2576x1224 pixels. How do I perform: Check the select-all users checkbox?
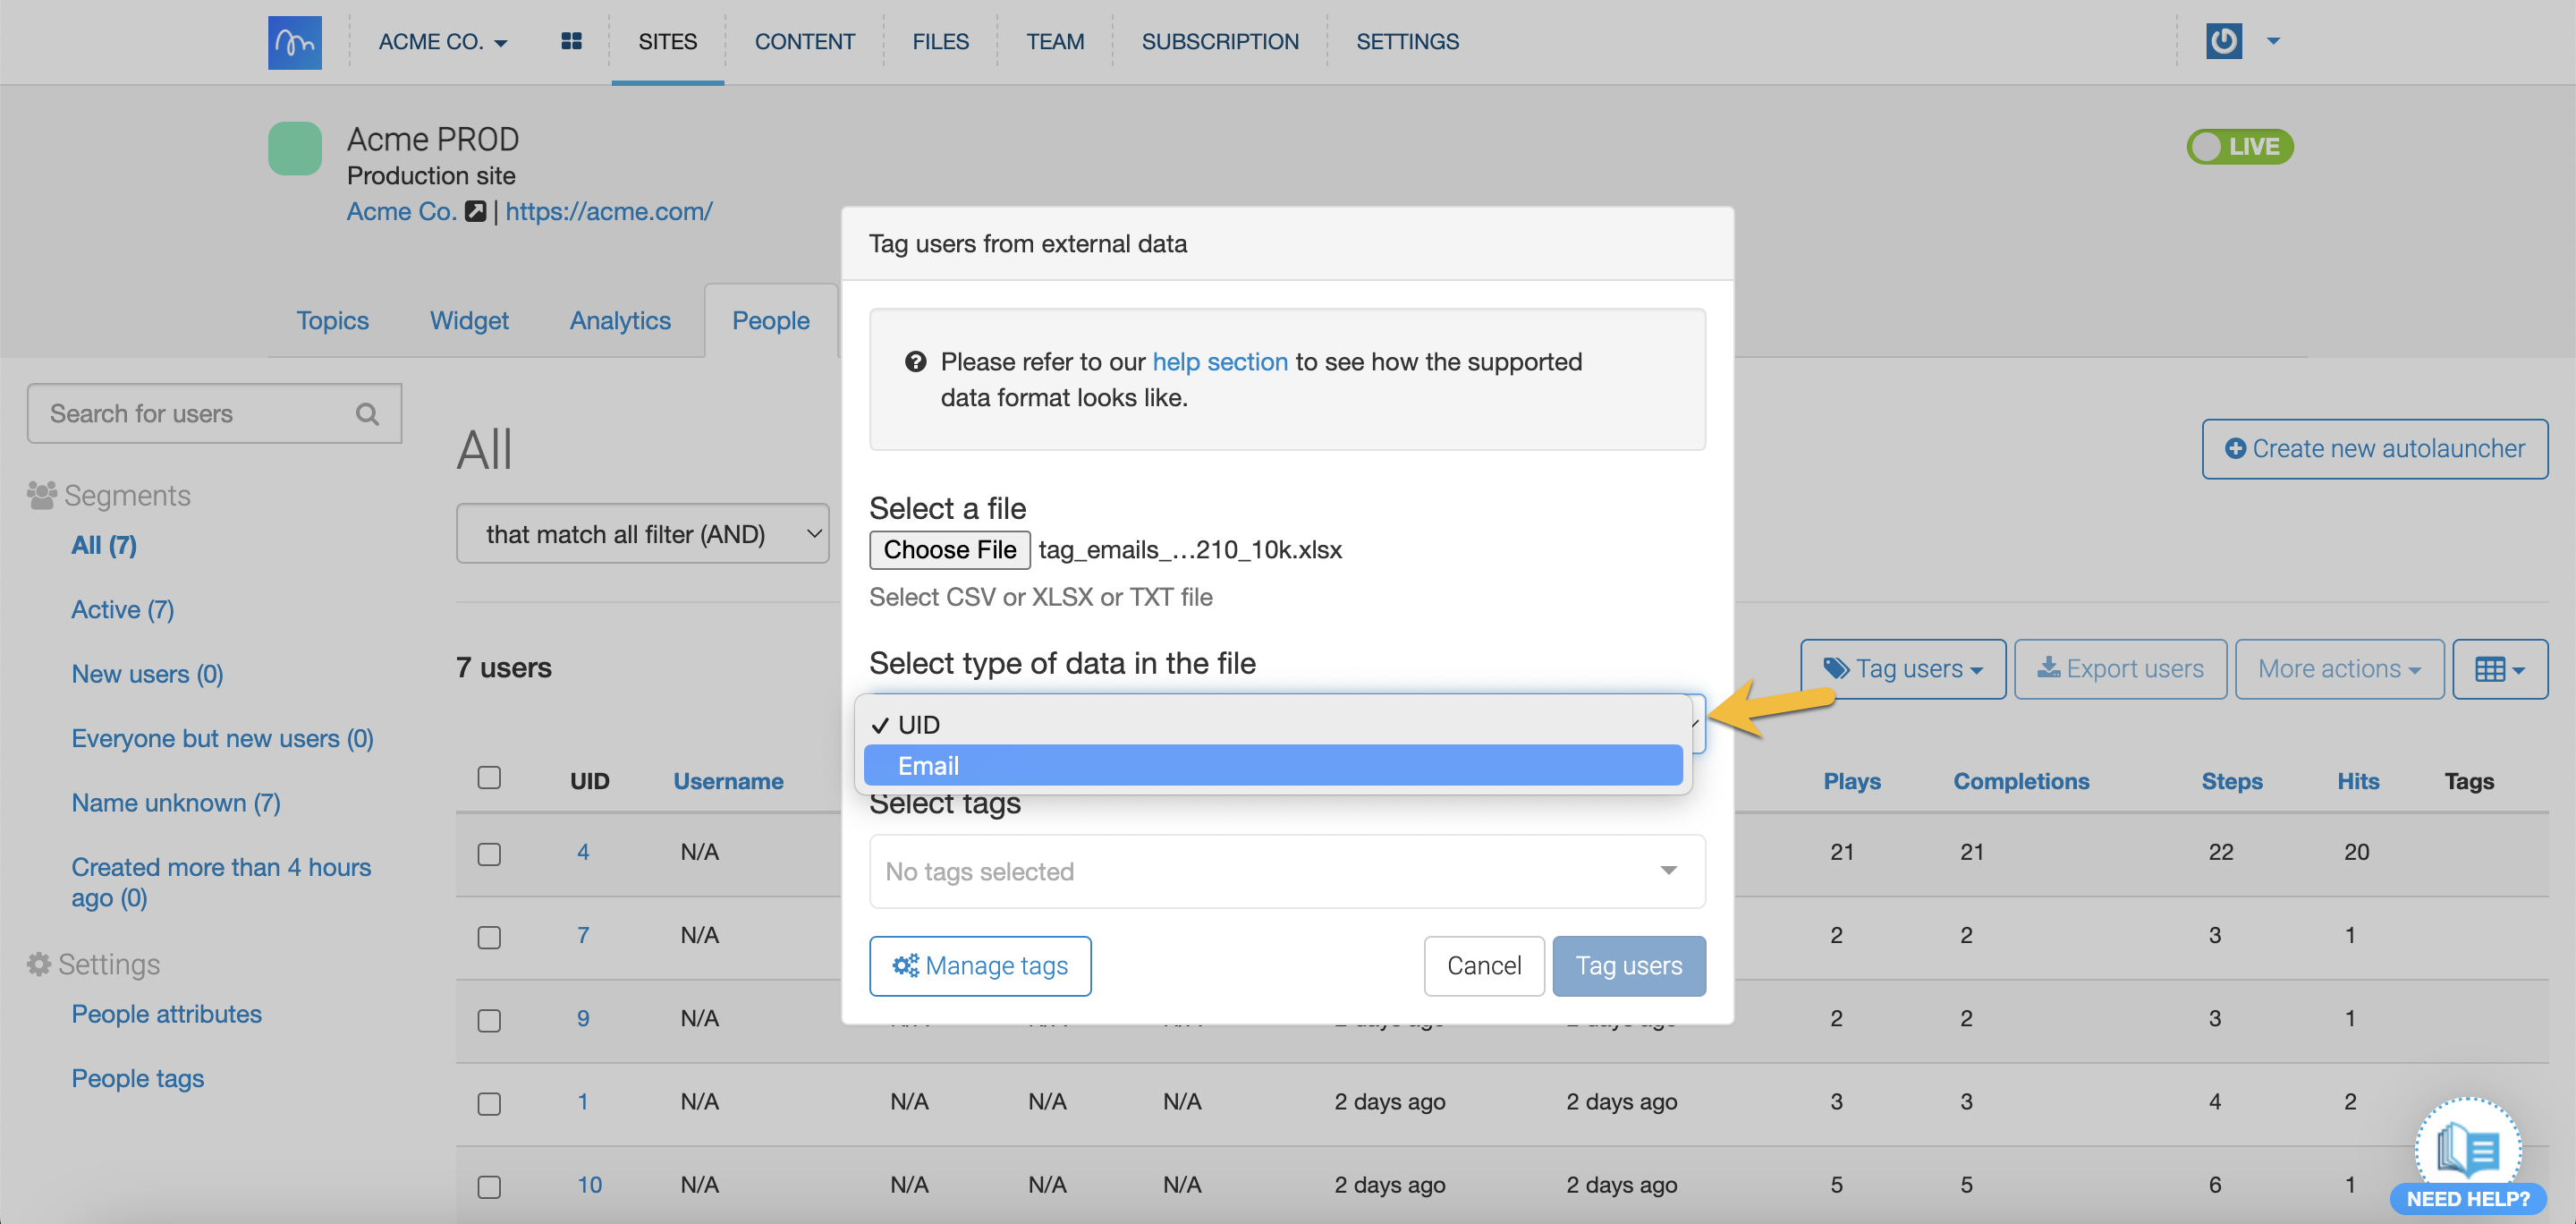[489, 778]
